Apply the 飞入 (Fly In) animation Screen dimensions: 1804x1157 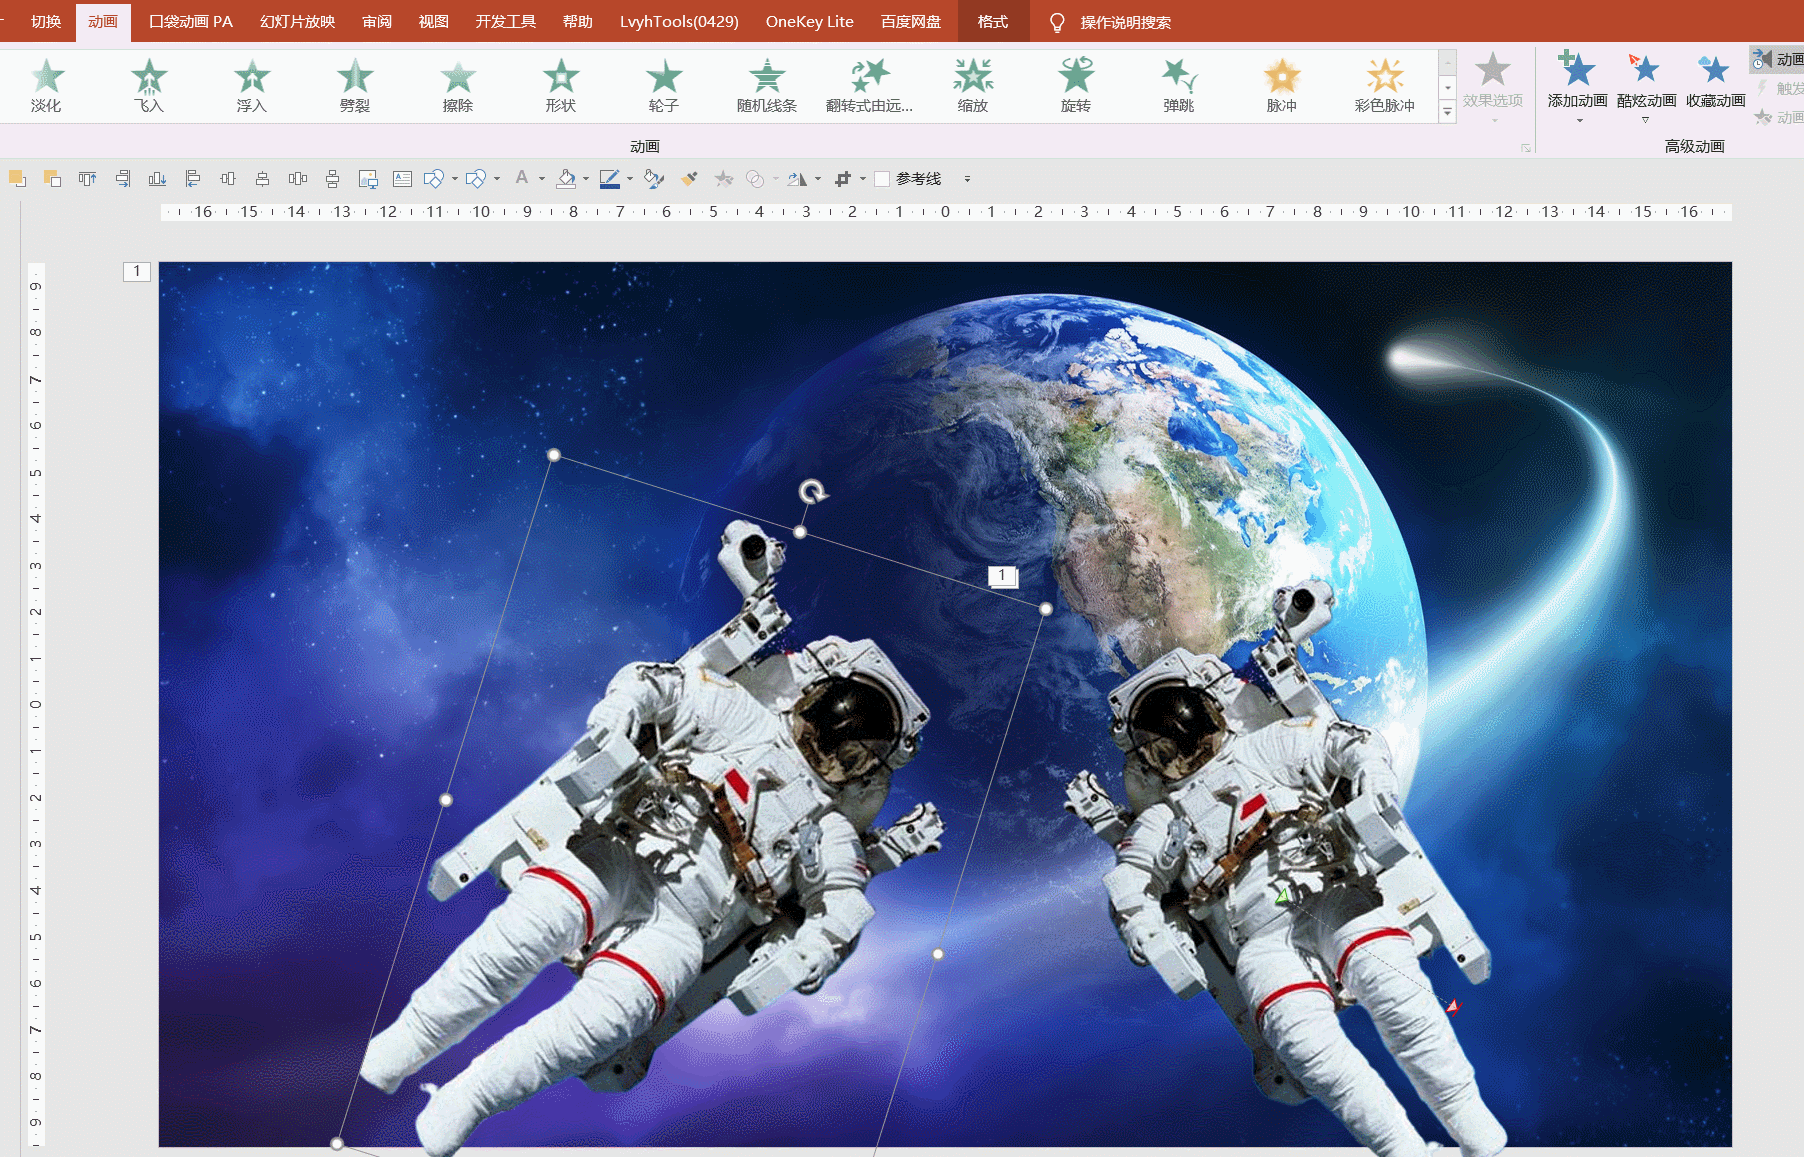[x=149, y=86]
